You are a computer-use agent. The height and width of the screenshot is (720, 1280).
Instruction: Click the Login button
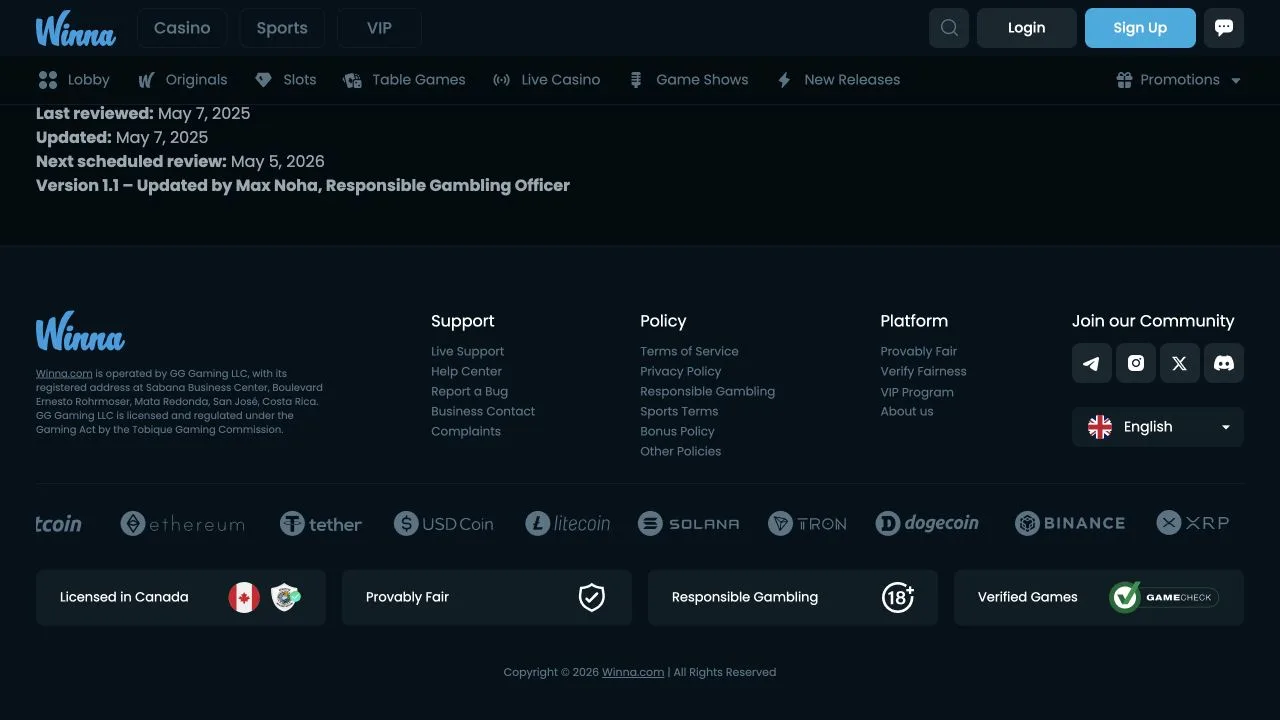click(x=1027, y=28)
